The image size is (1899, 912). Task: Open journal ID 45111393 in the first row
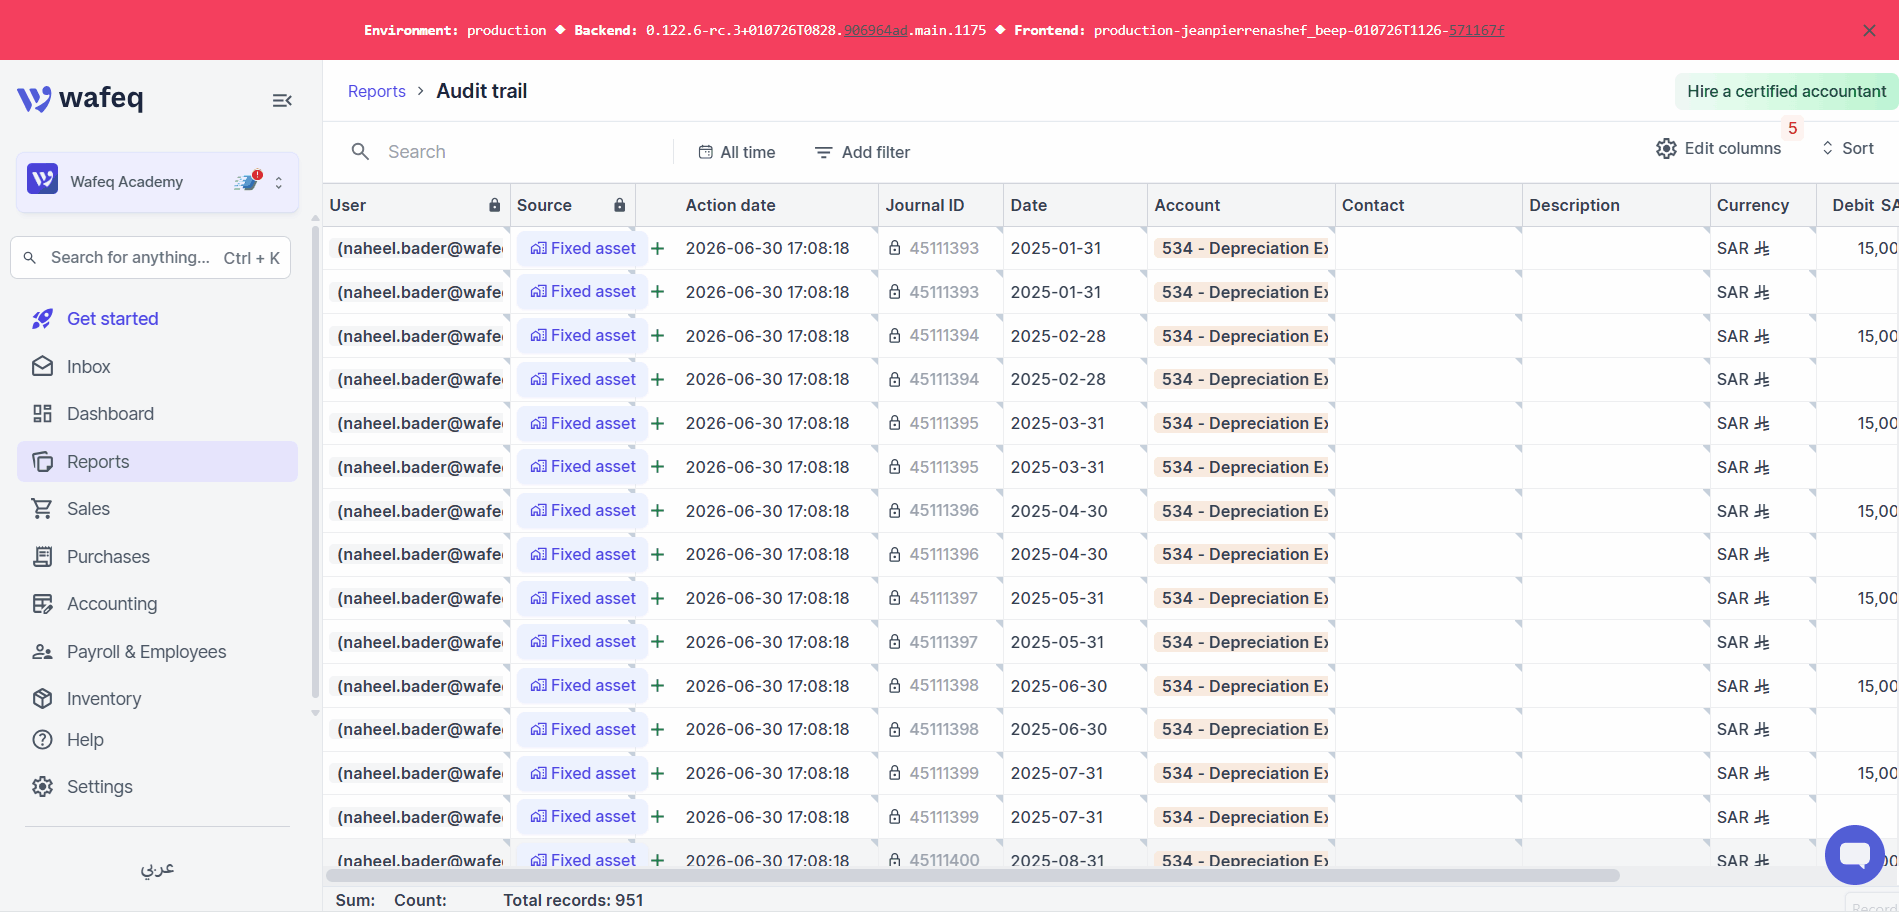click(944, 248)
